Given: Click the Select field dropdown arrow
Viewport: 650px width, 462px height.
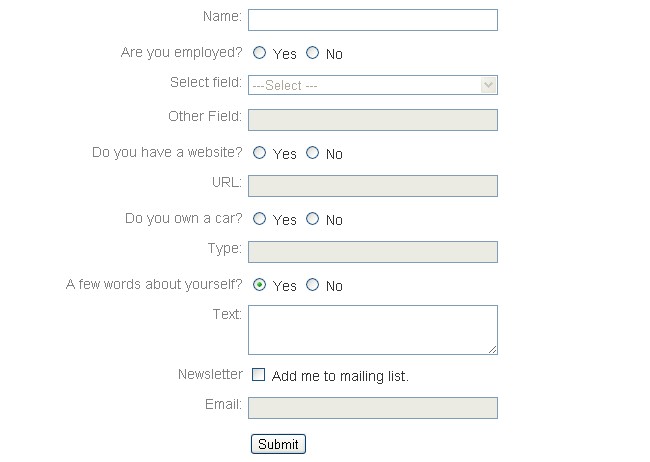Looking at the screenshot, I should 488,86.
